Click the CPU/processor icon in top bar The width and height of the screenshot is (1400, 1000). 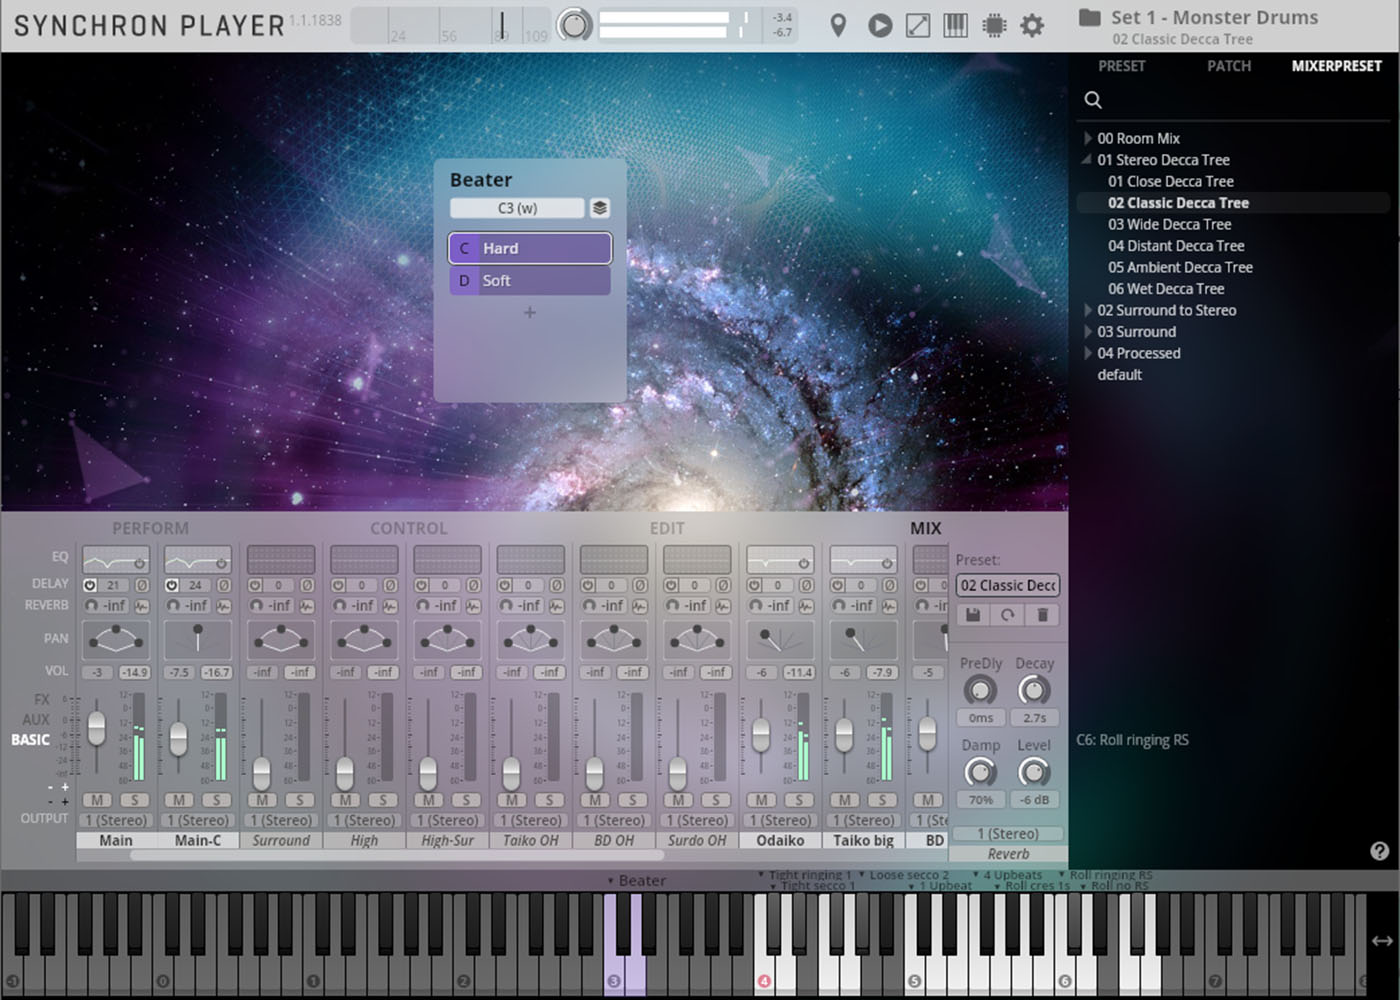[x=993, y=25]
